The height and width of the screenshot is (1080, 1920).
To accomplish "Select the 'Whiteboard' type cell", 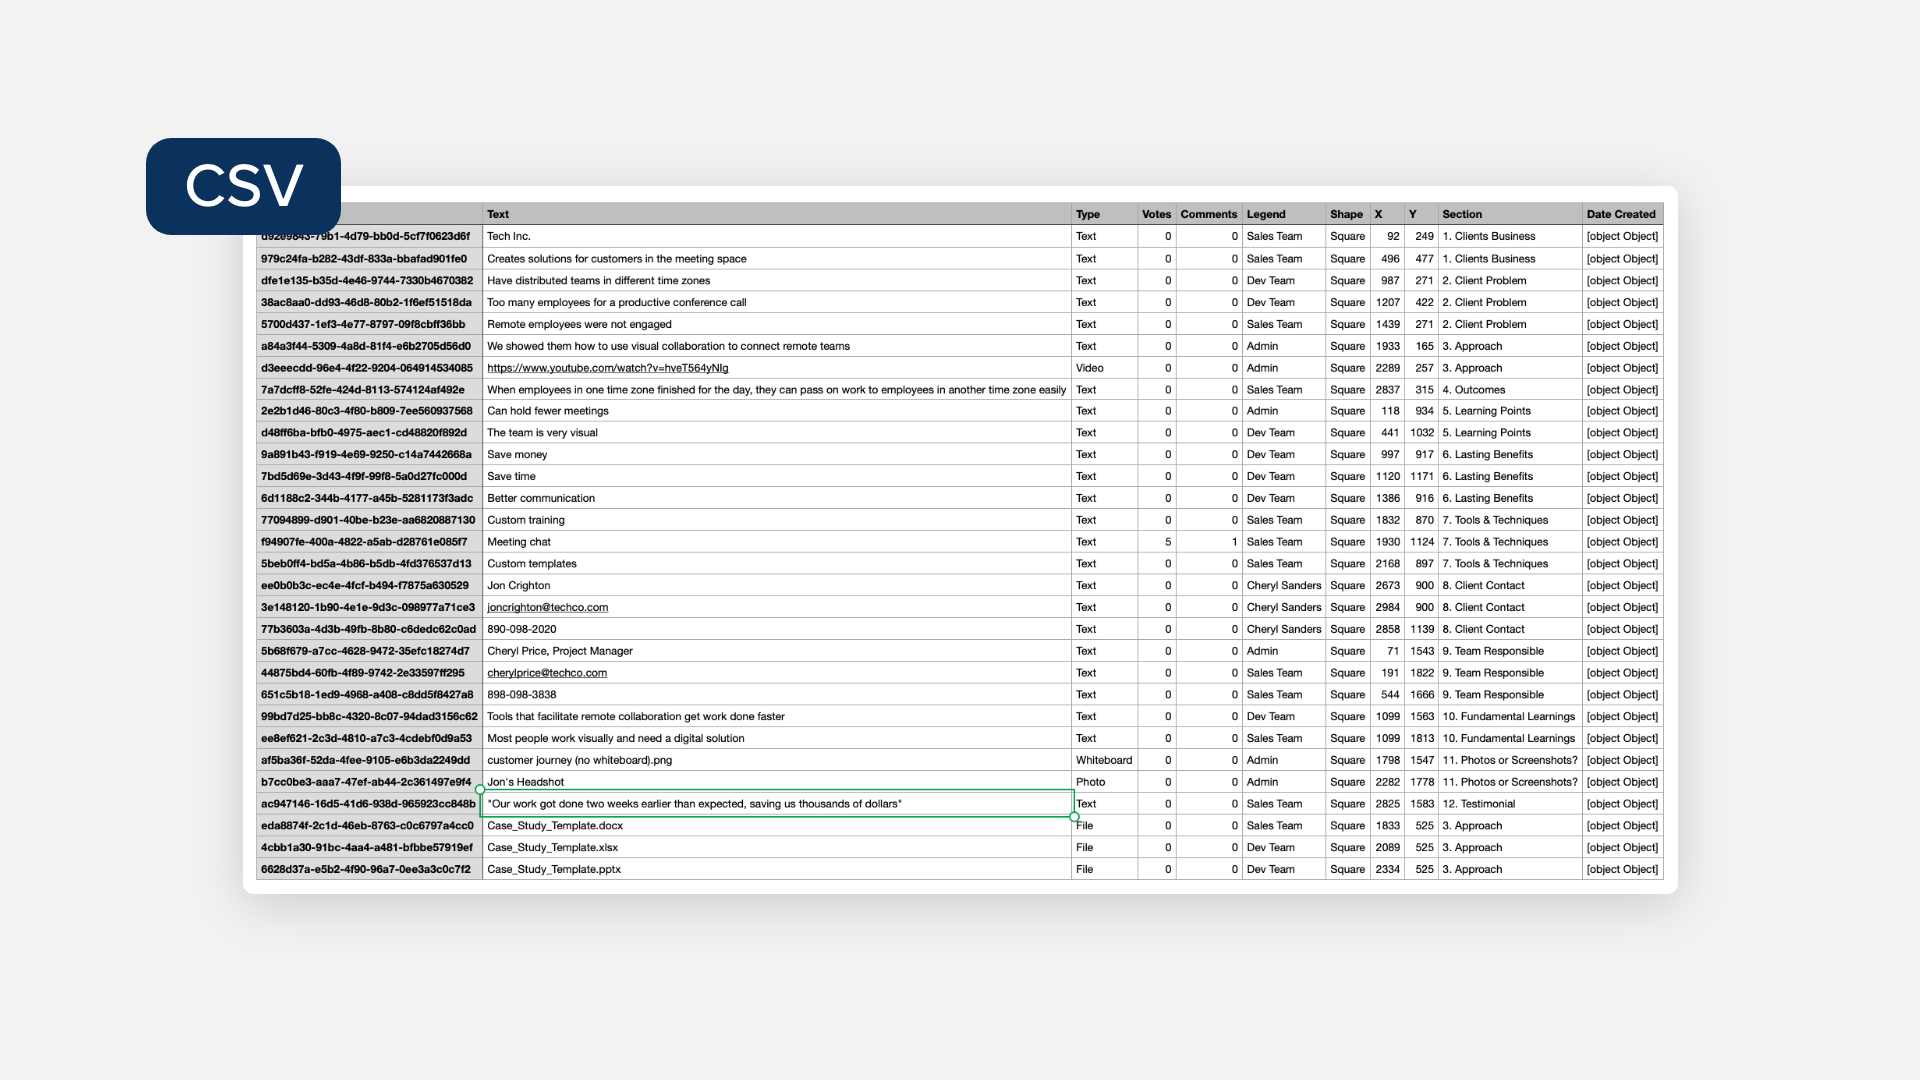I will 1104,761.
